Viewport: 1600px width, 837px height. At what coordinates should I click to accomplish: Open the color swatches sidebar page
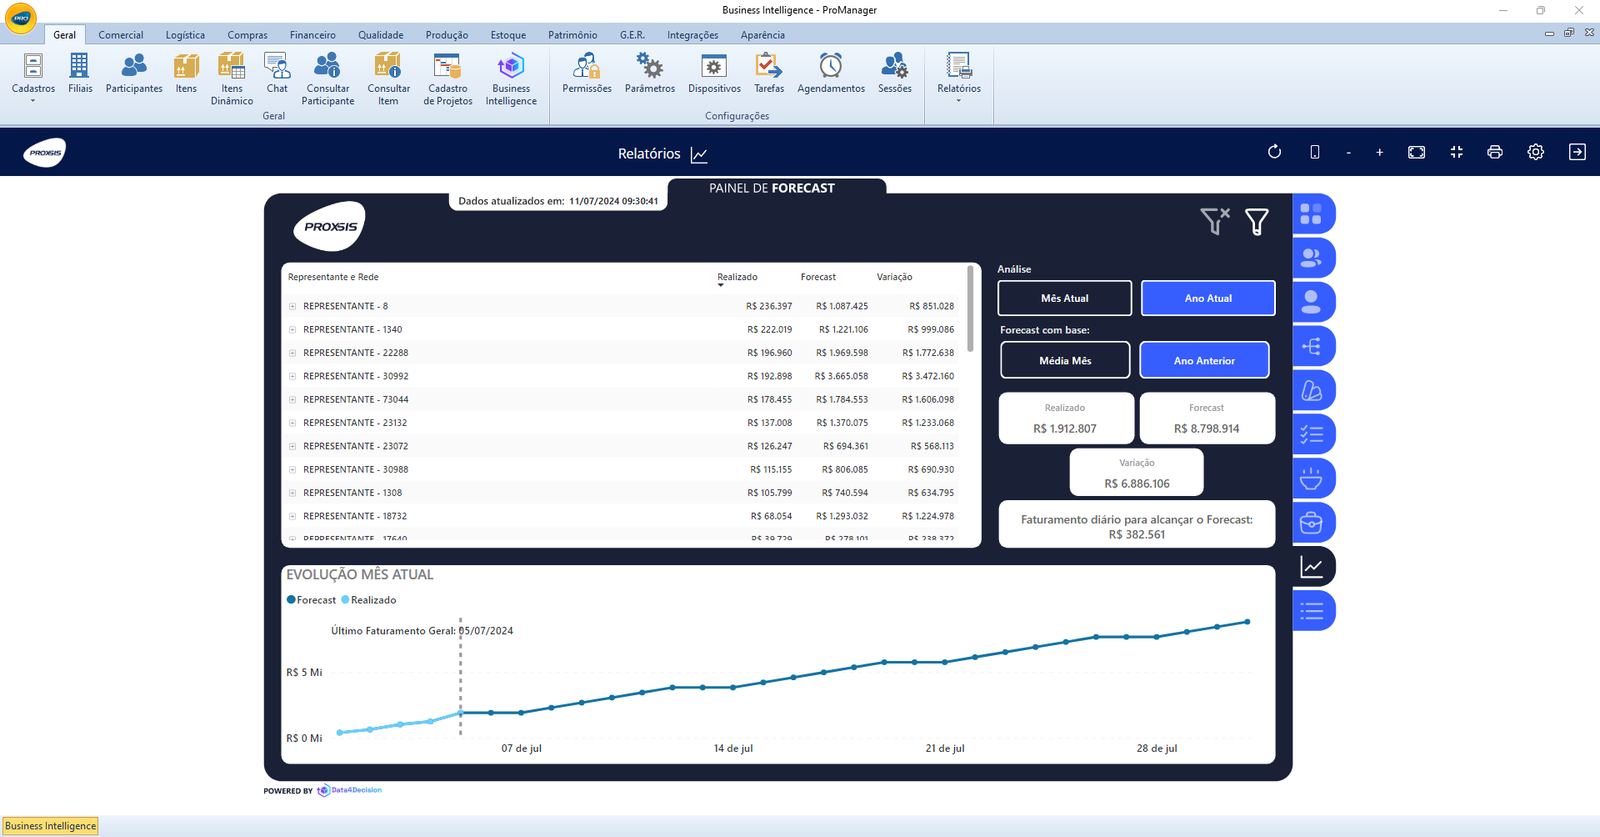coord(1313,390)
